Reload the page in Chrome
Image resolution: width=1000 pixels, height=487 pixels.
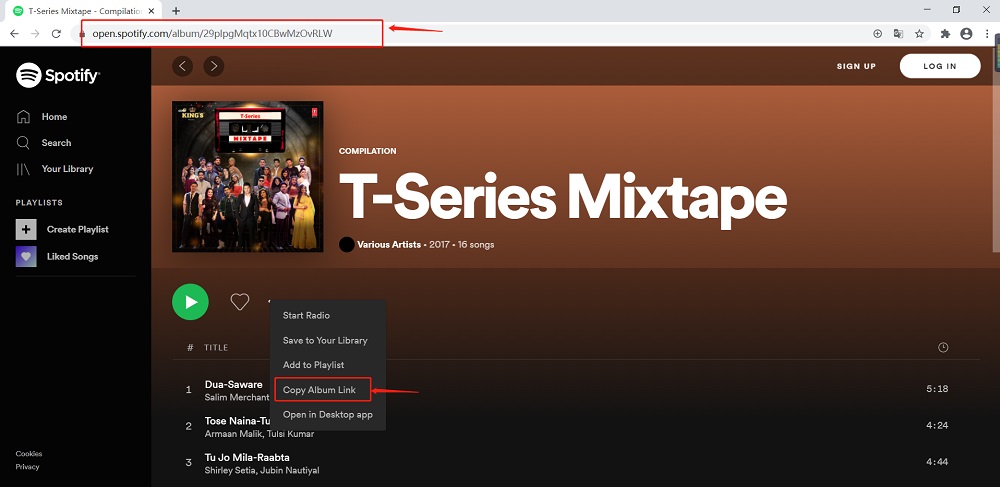[x=56, y=34]
